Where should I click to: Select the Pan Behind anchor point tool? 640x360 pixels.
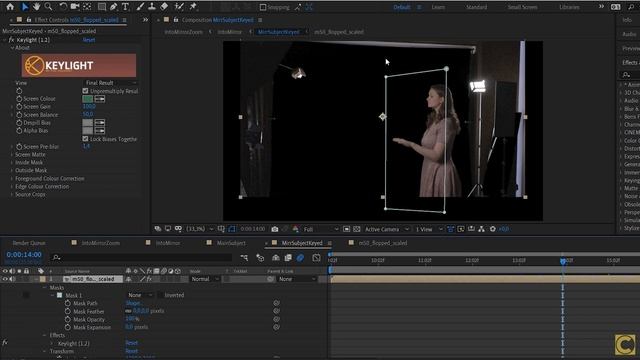coord(87,7)
